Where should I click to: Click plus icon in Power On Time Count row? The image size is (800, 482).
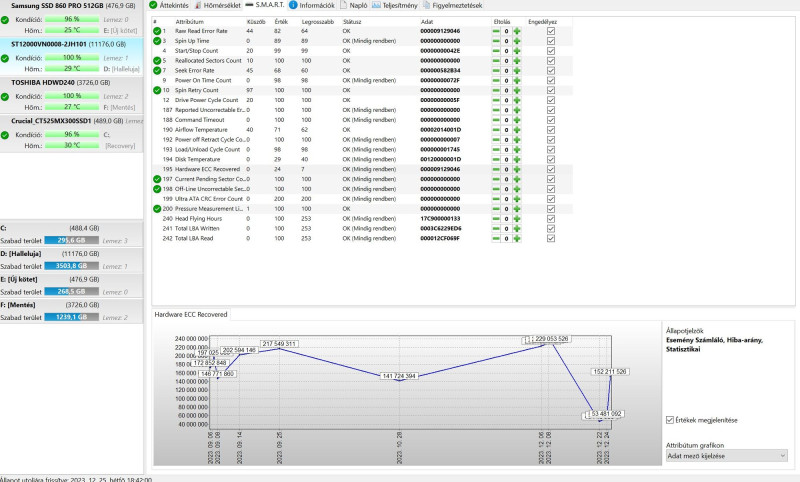pyautogui.click(x=517, y=81)
